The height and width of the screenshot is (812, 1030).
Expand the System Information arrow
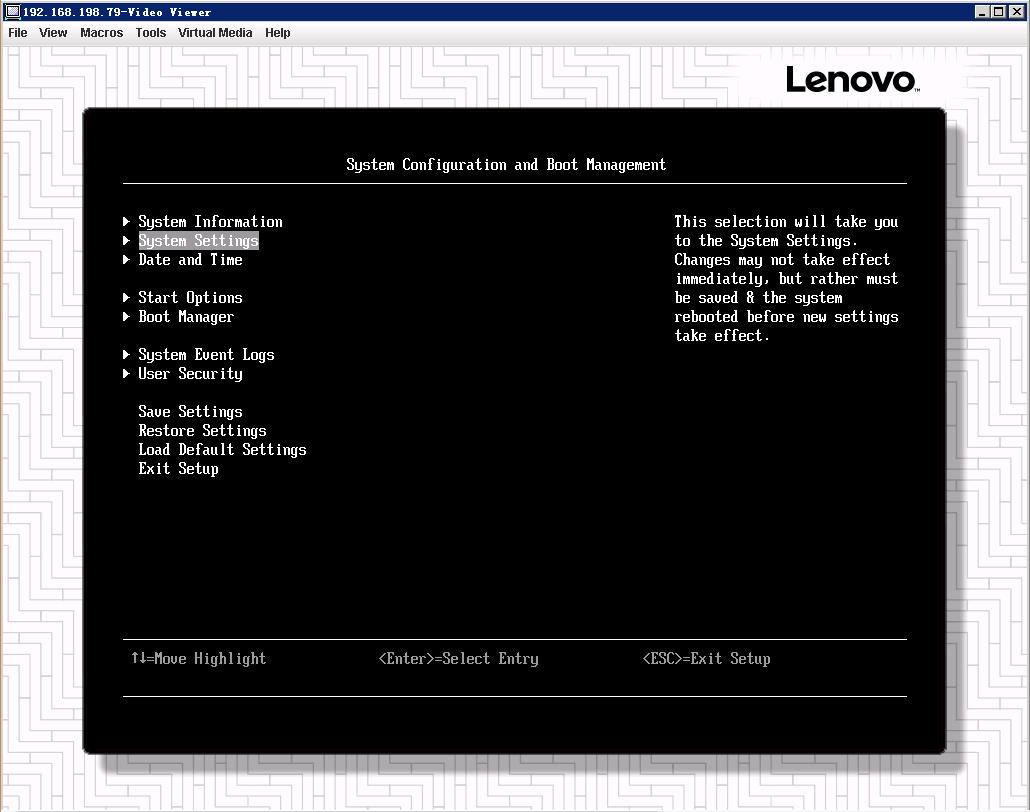[x=127, y=221]
